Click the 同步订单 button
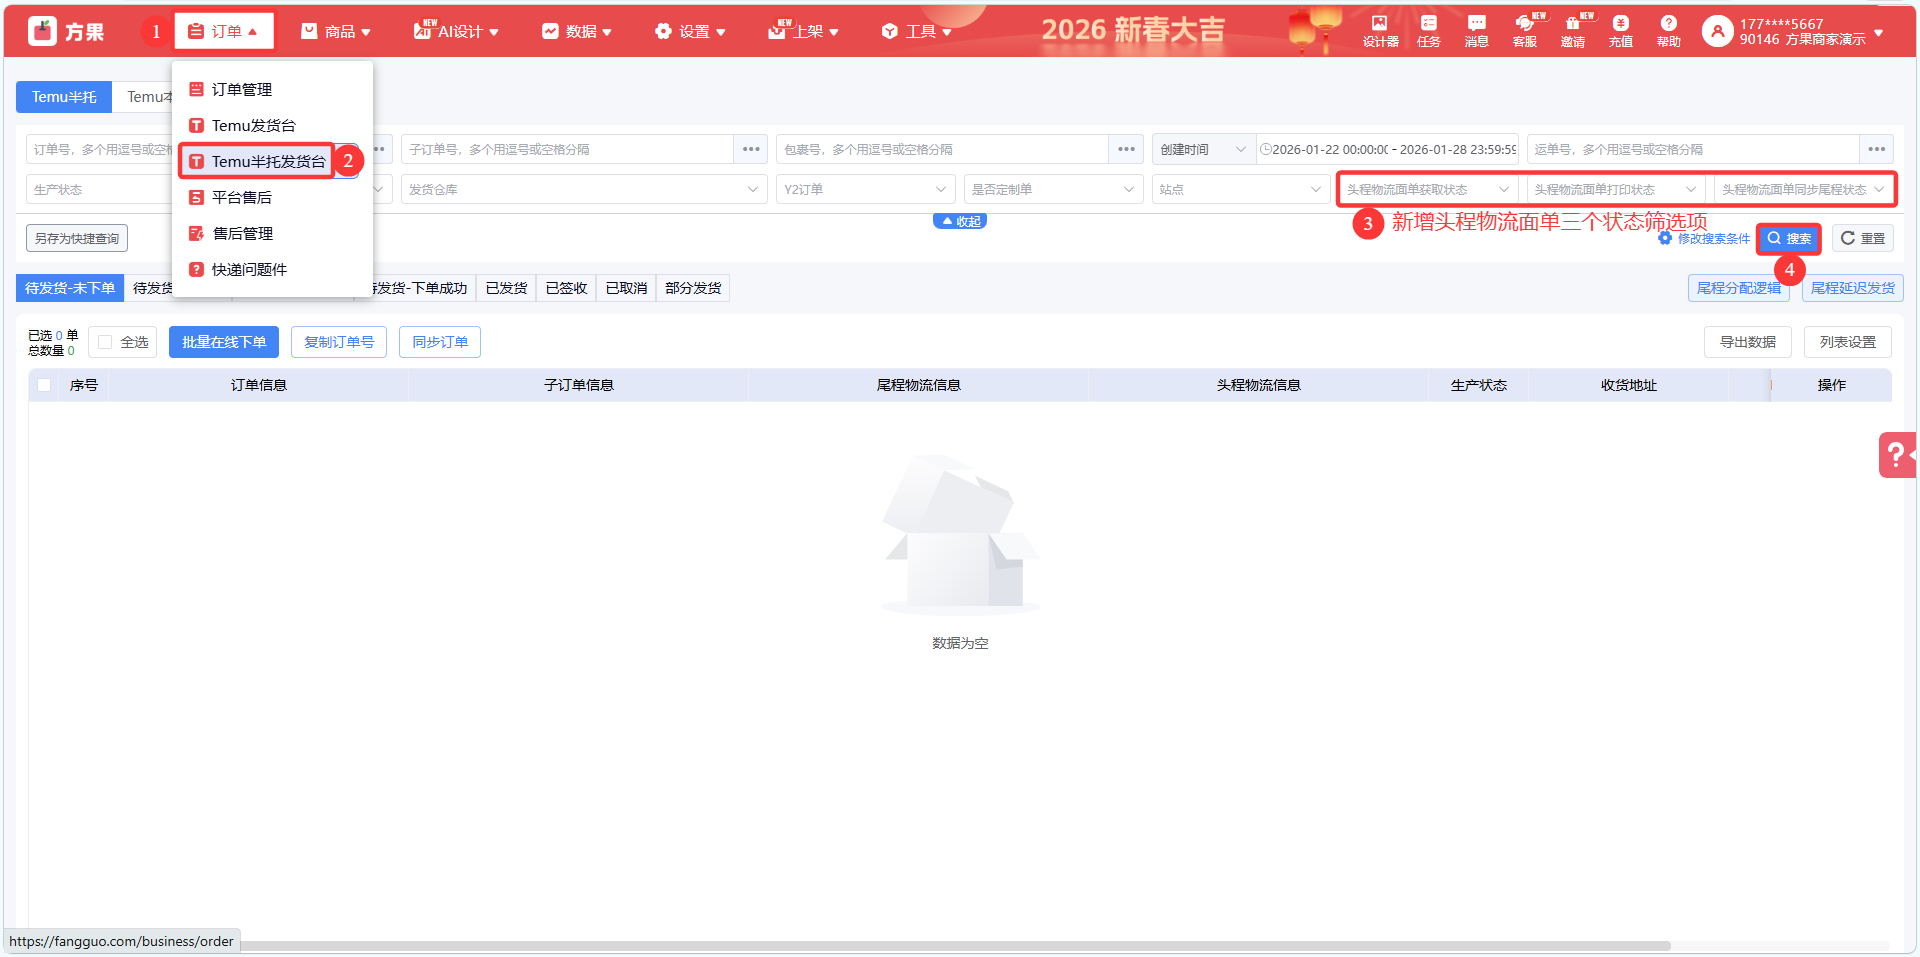The width and height of the screenshot is (1920, 957). point(440,342)
